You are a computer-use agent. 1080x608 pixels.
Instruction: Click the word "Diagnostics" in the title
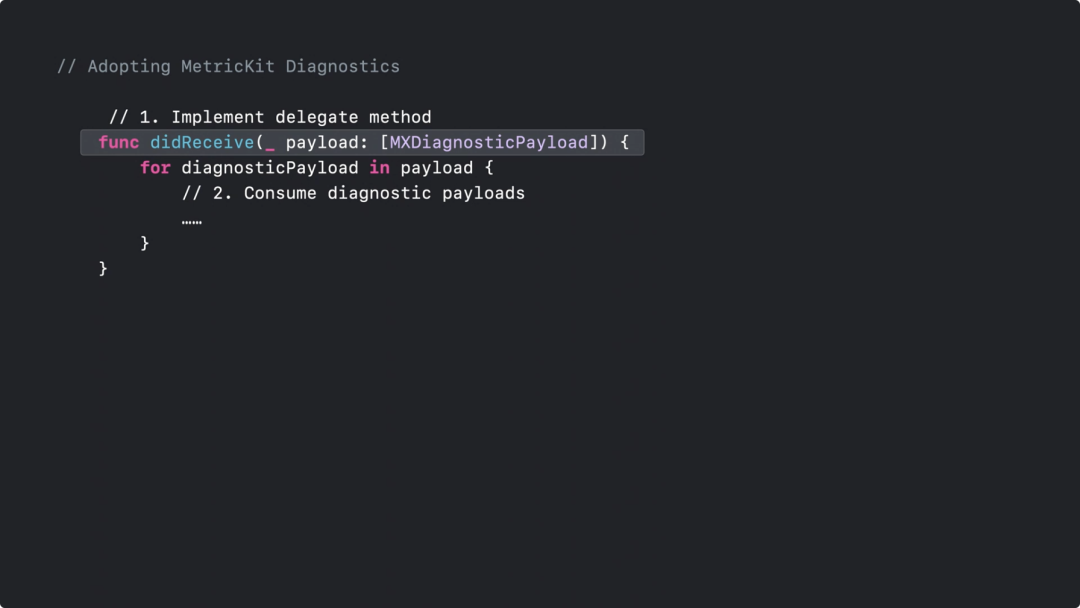(343, 67)
